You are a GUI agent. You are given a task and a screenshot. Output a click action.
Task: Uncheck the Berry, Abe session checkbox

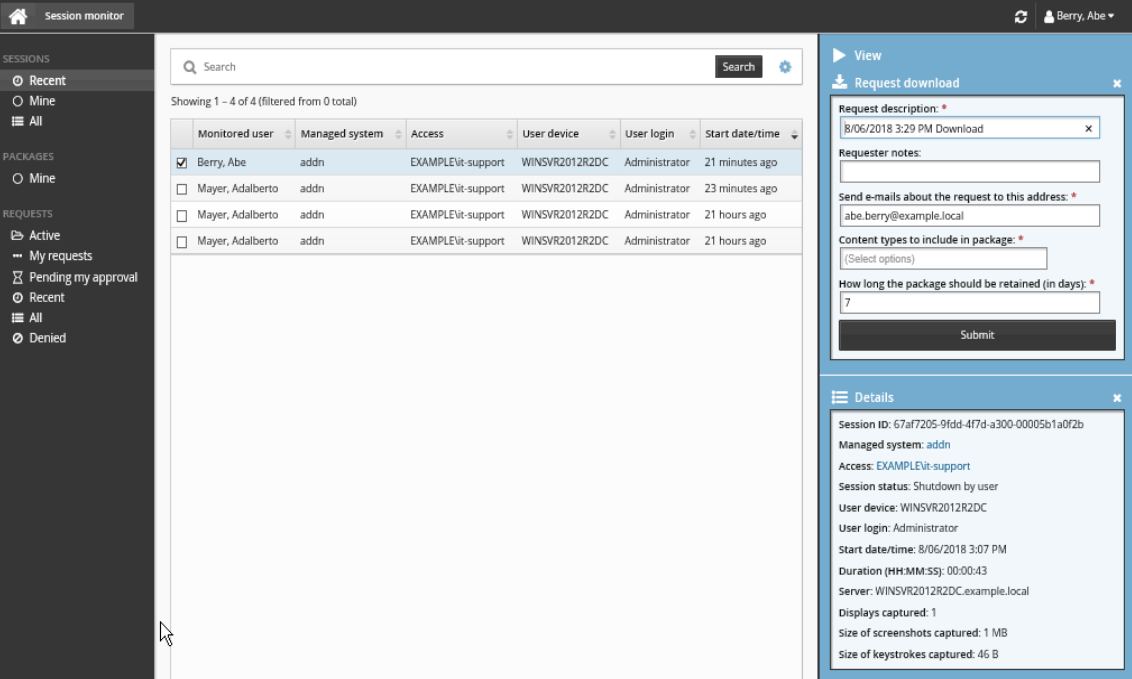[181, 163]
